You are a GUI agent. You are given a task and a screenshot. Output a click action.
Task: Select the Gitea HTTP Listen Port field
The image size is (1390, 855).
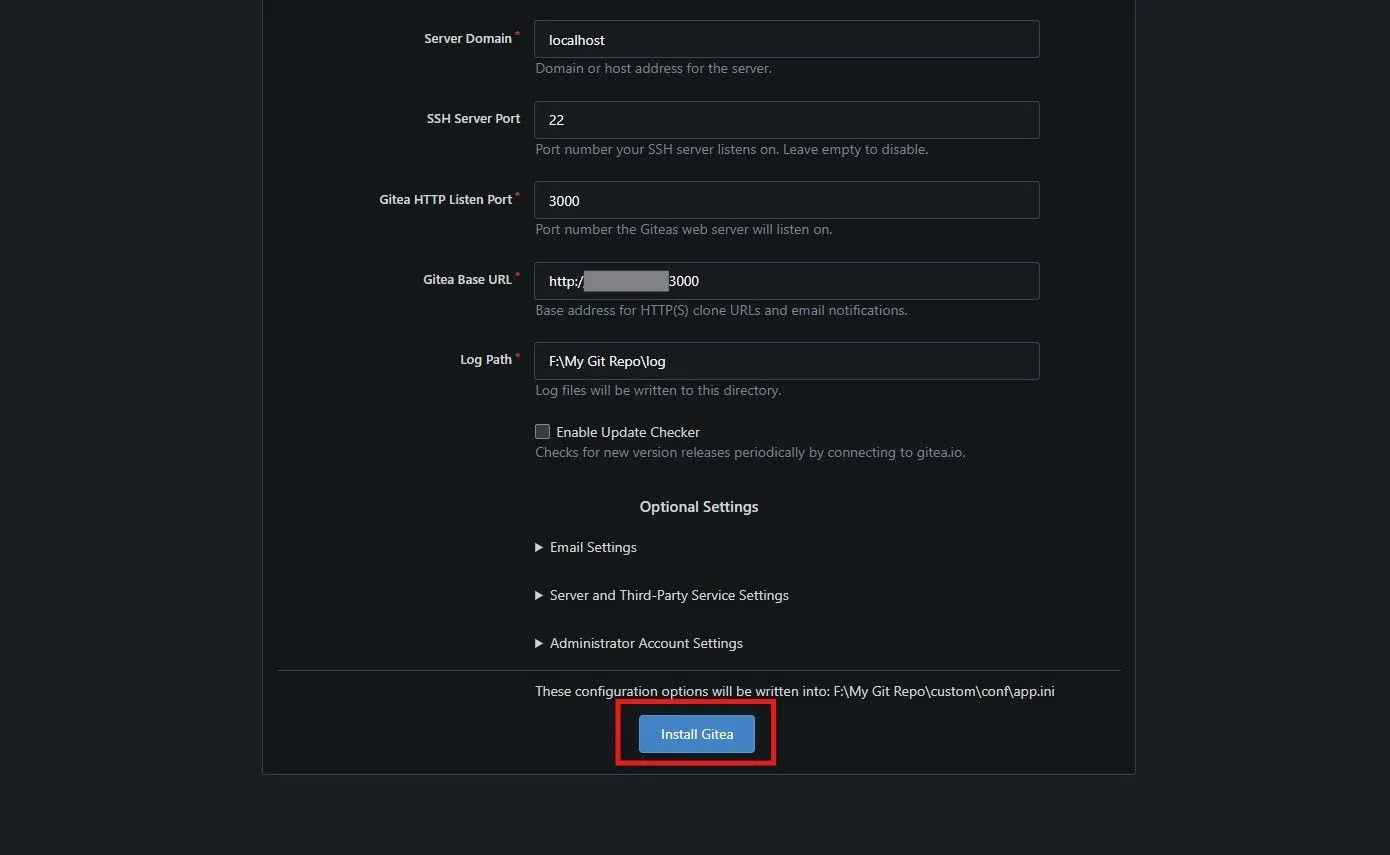tap(787, 200)
